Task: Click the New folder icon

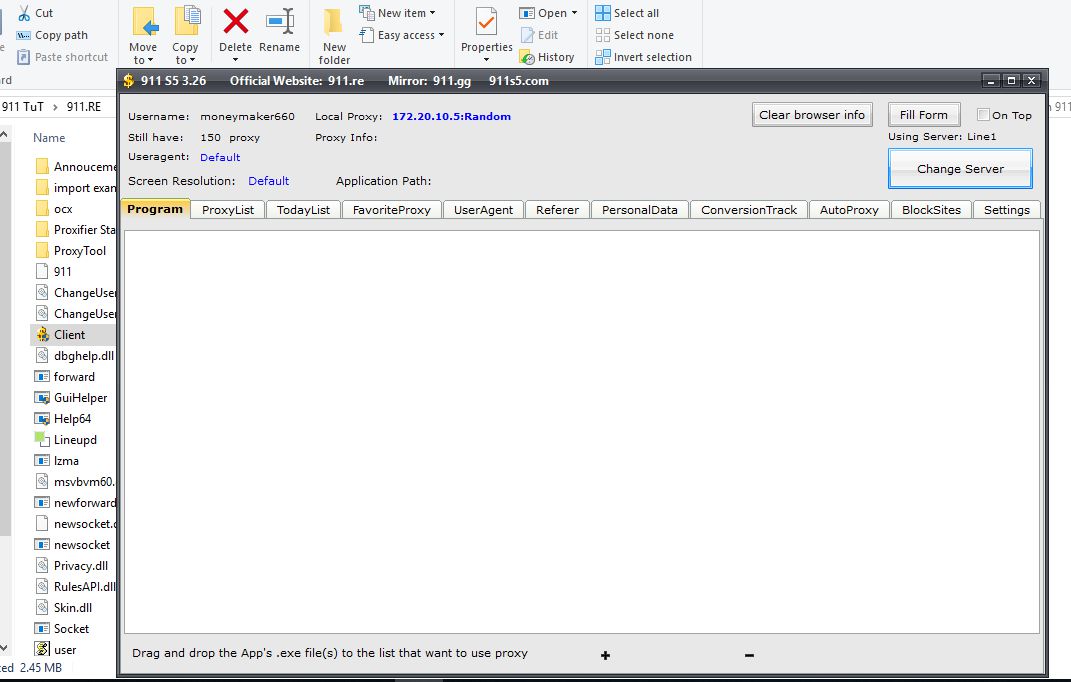Action: point(333,22)
